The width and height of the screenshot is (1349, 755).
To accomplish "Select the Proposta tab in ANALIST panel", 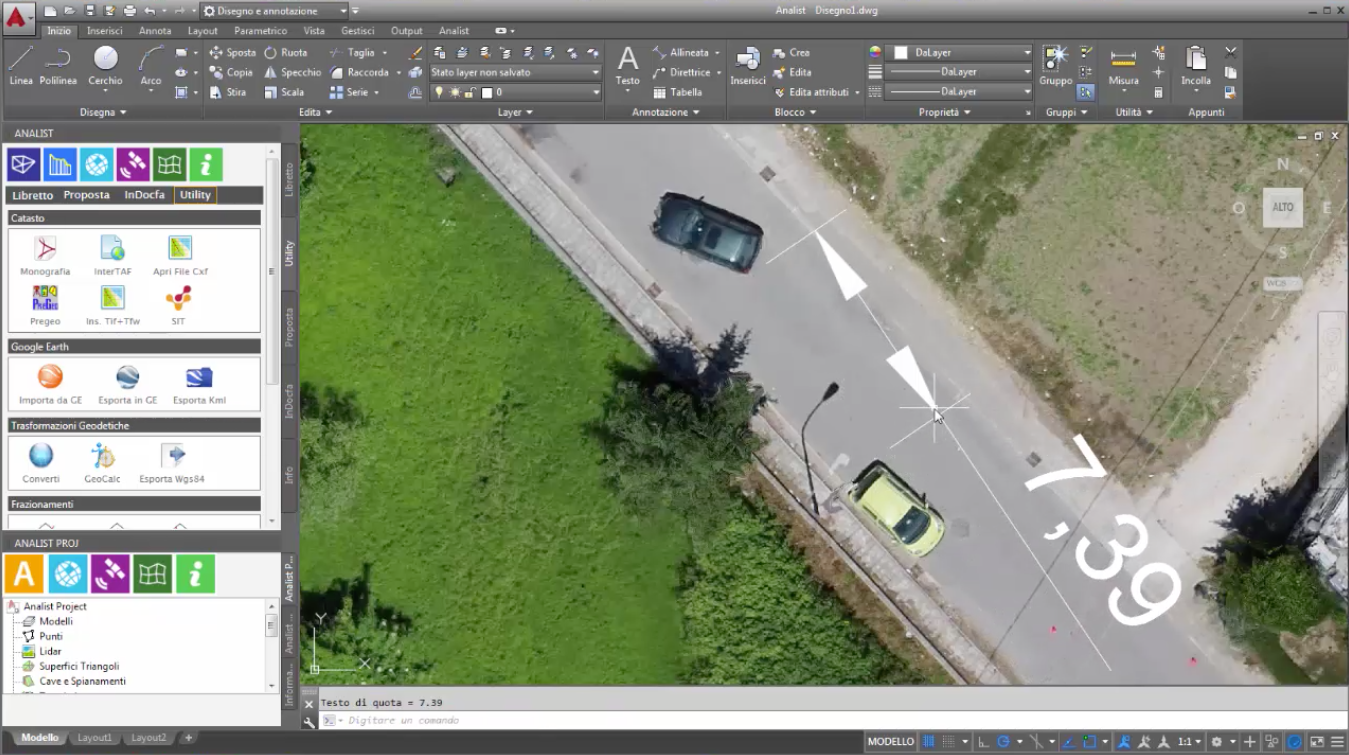I will click(x=87, y=195).
